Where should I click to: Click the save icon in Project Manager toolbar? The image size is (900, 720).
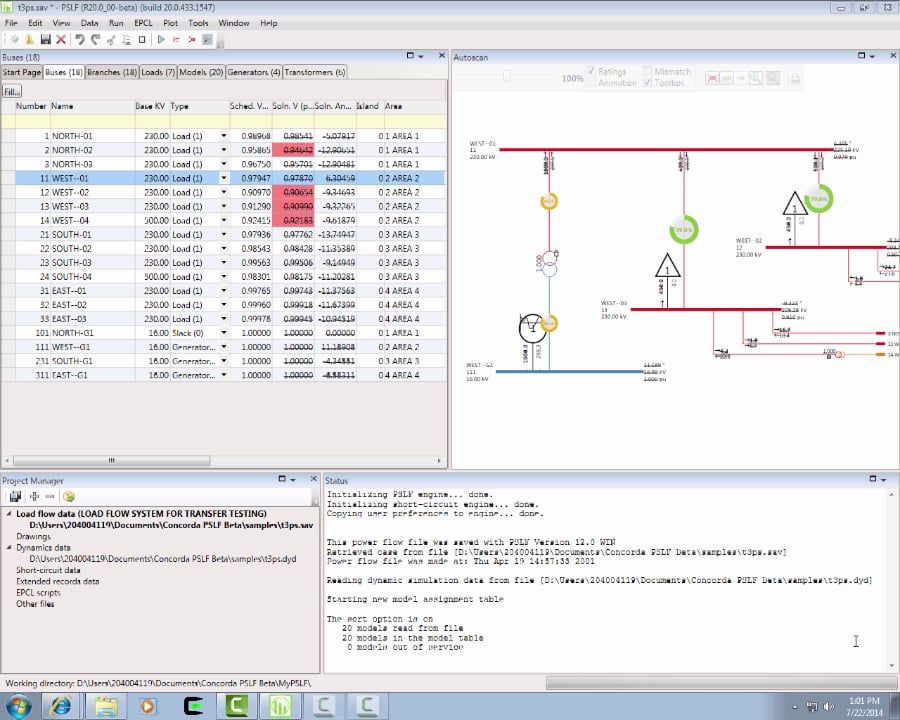point(16,496)
